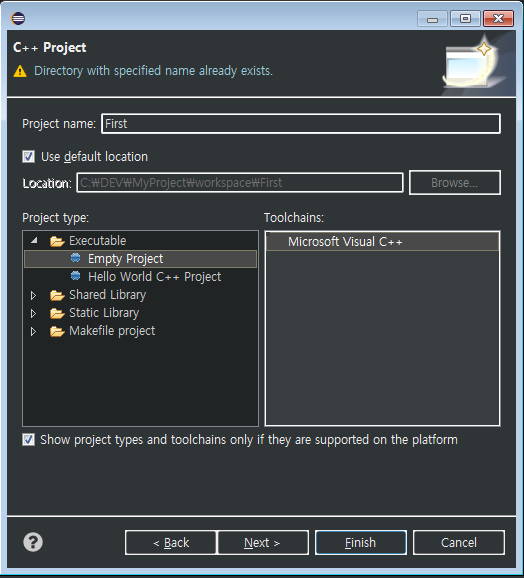
Task: Expand the Makefile project tree node
Action: (33, 331)
